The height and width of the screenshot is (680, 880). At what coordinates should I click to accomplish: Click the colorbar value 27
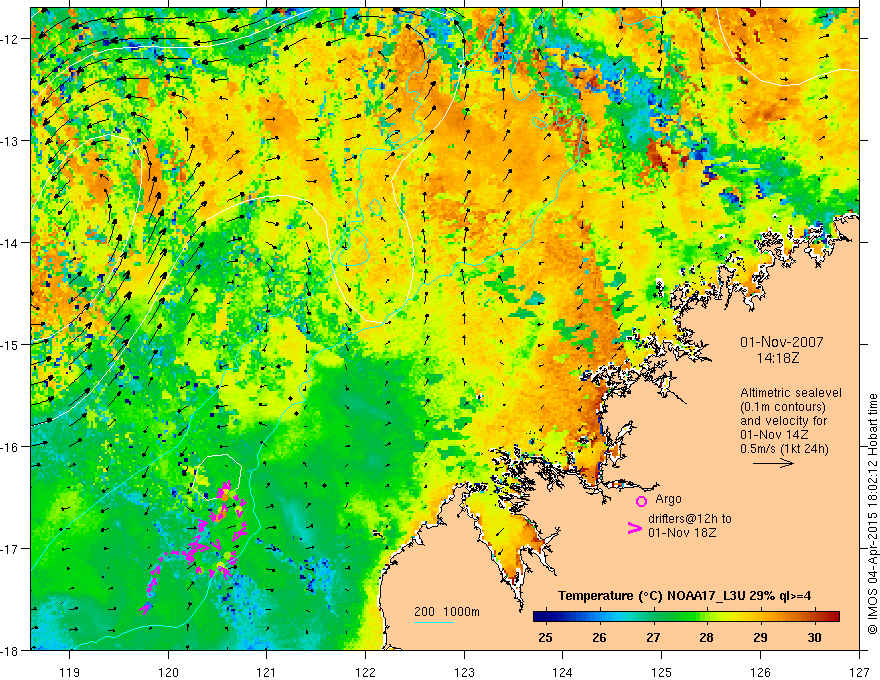(653, 637)
